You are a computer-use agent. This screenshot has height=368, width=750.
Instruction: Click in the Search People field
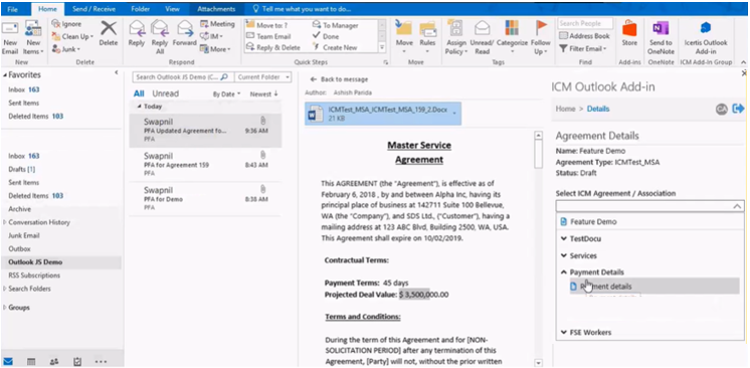[585, 23]
